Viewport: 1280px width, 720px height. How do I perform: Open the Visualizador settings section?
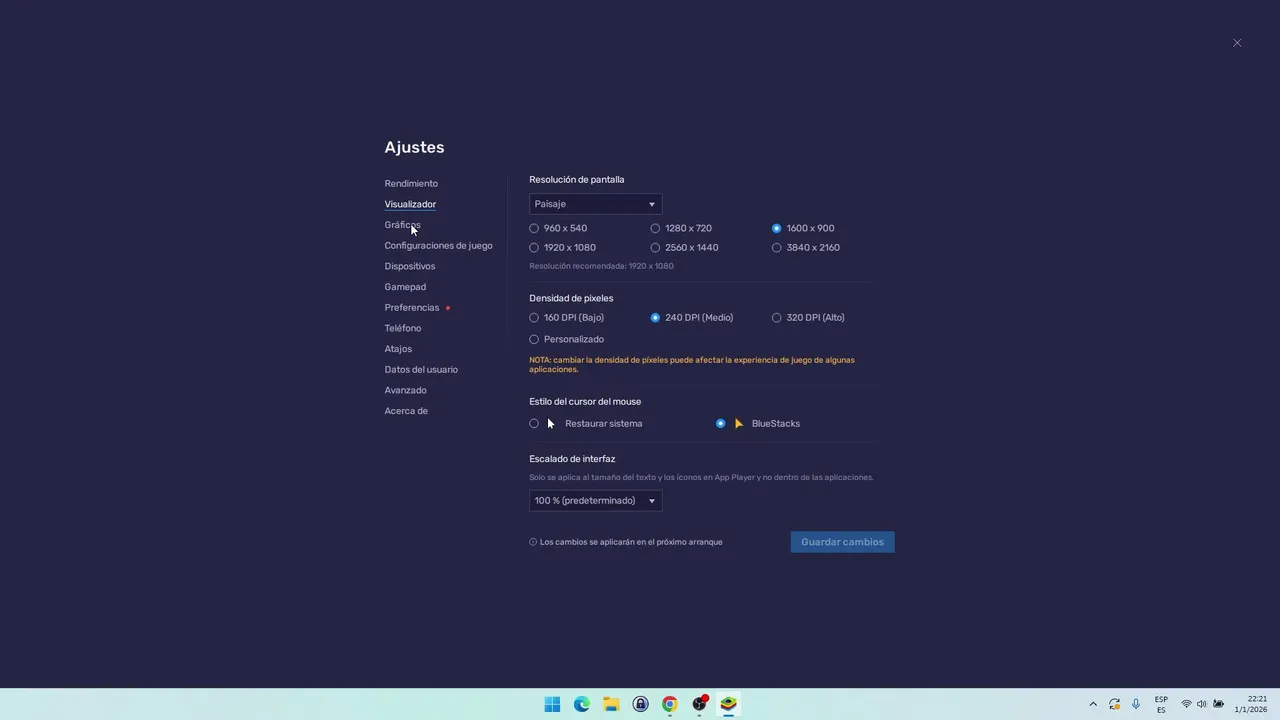(x=410, y=204)
